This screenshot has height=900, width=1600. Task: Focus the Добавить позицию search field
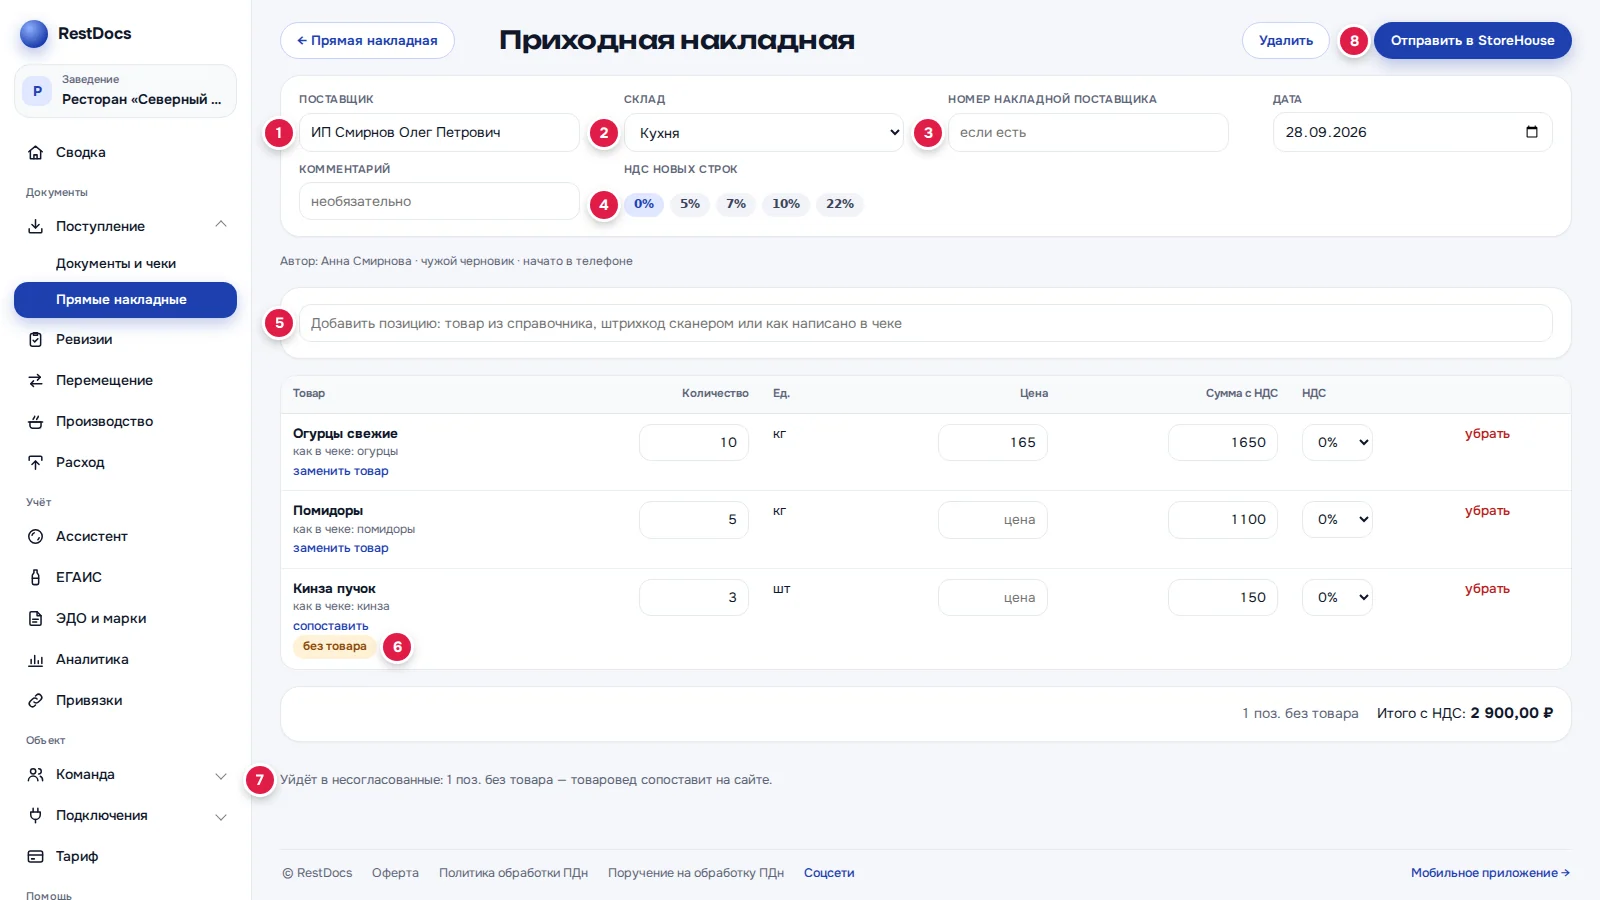point(926,324)
